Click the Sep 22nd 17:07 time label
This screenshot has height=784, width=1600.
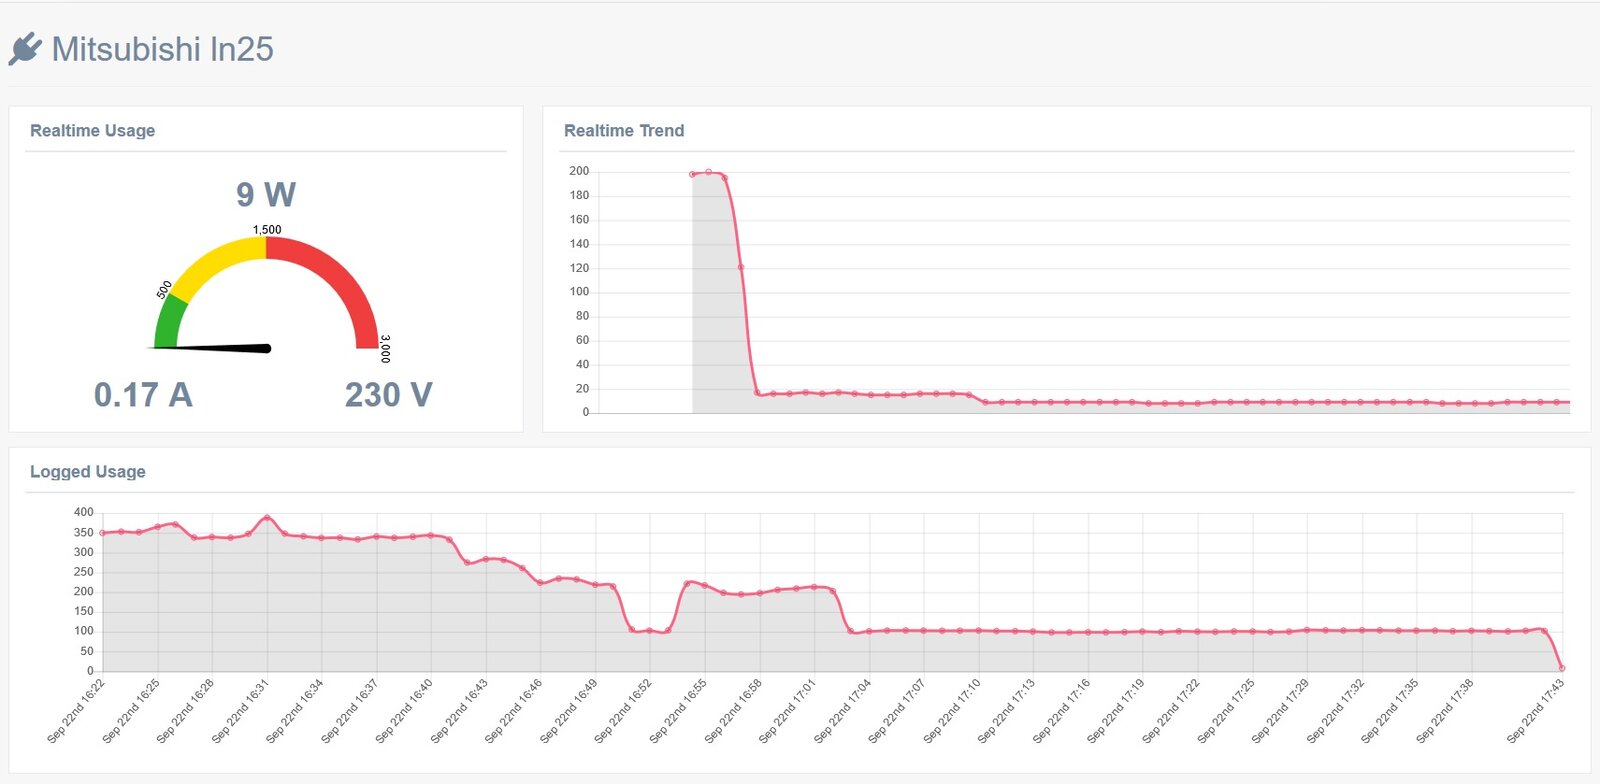(897, 711)
